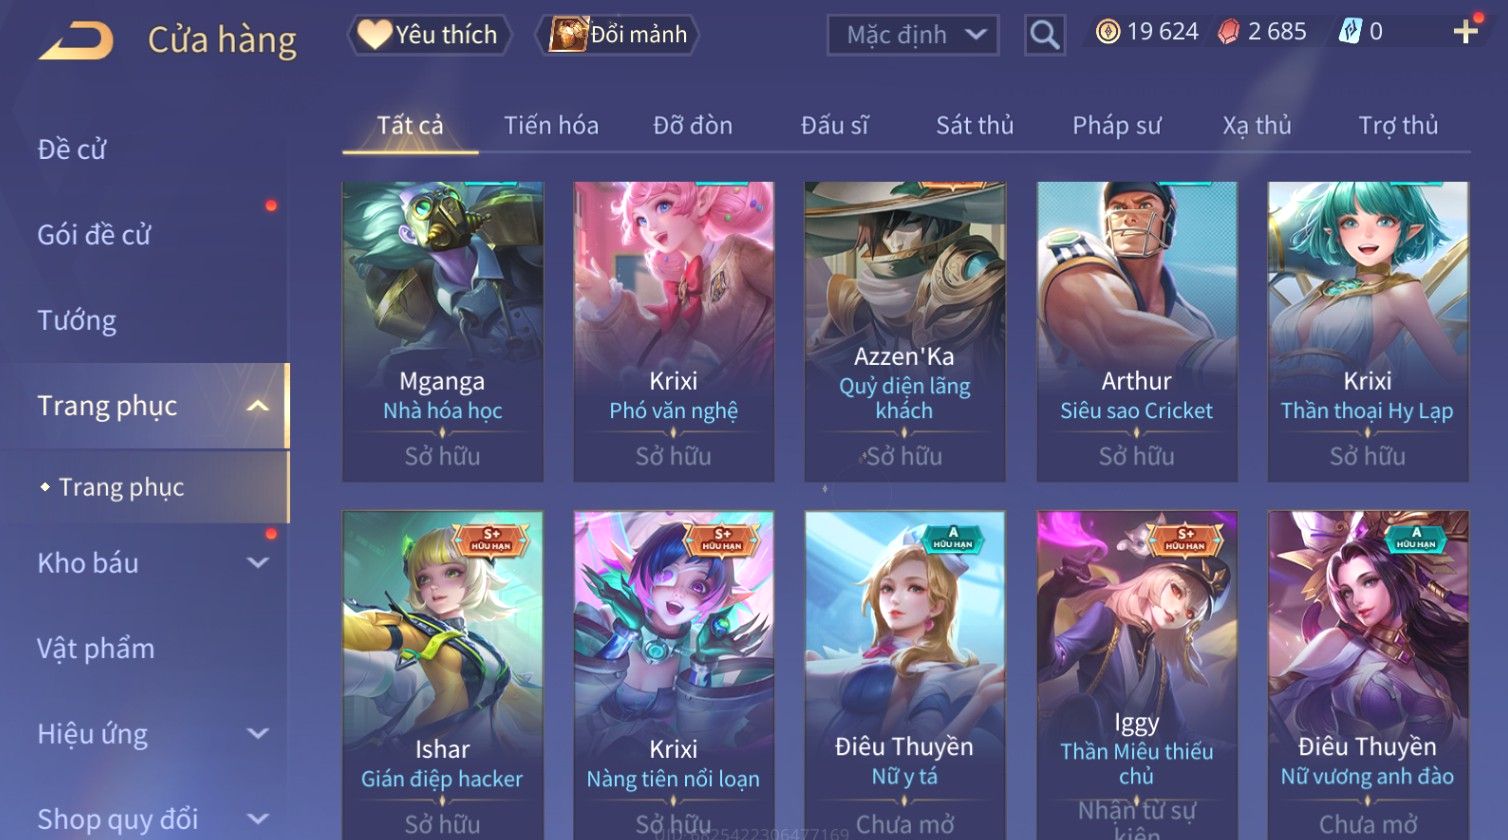Viewport: 1508px width, 840px height.
Task: Click the blue voucher currency icon
Action: [x=1350, y=33]
